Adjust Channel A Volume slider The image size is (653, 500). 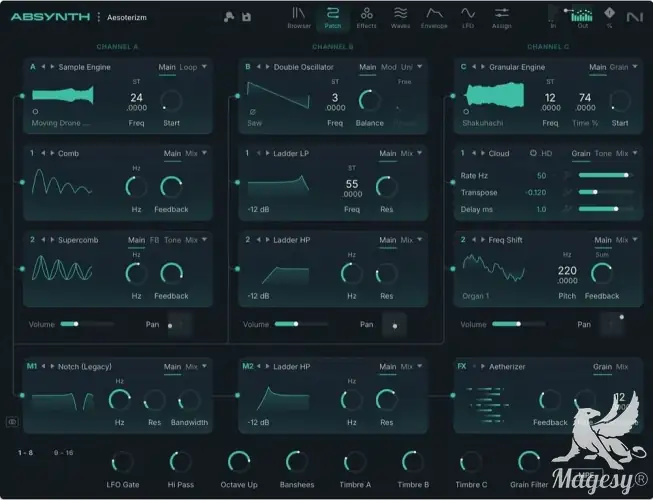click(87, 324)
